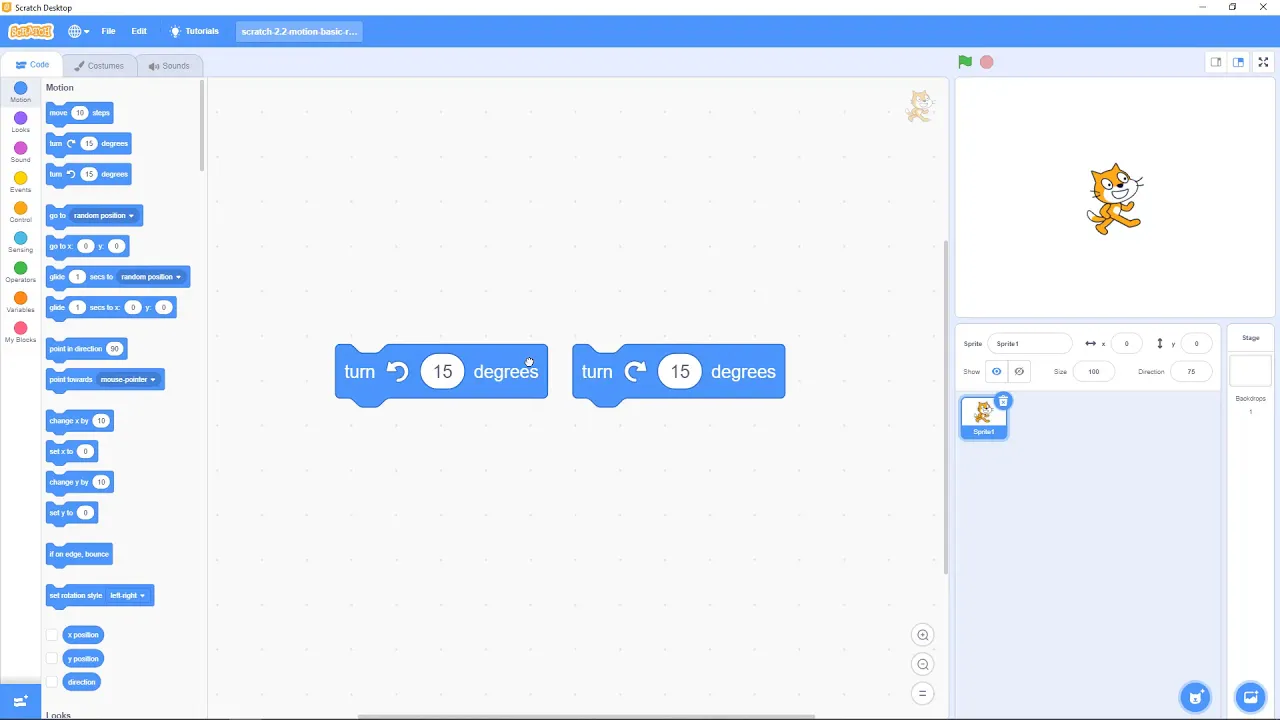Select the Sensing category

(20, 243)
